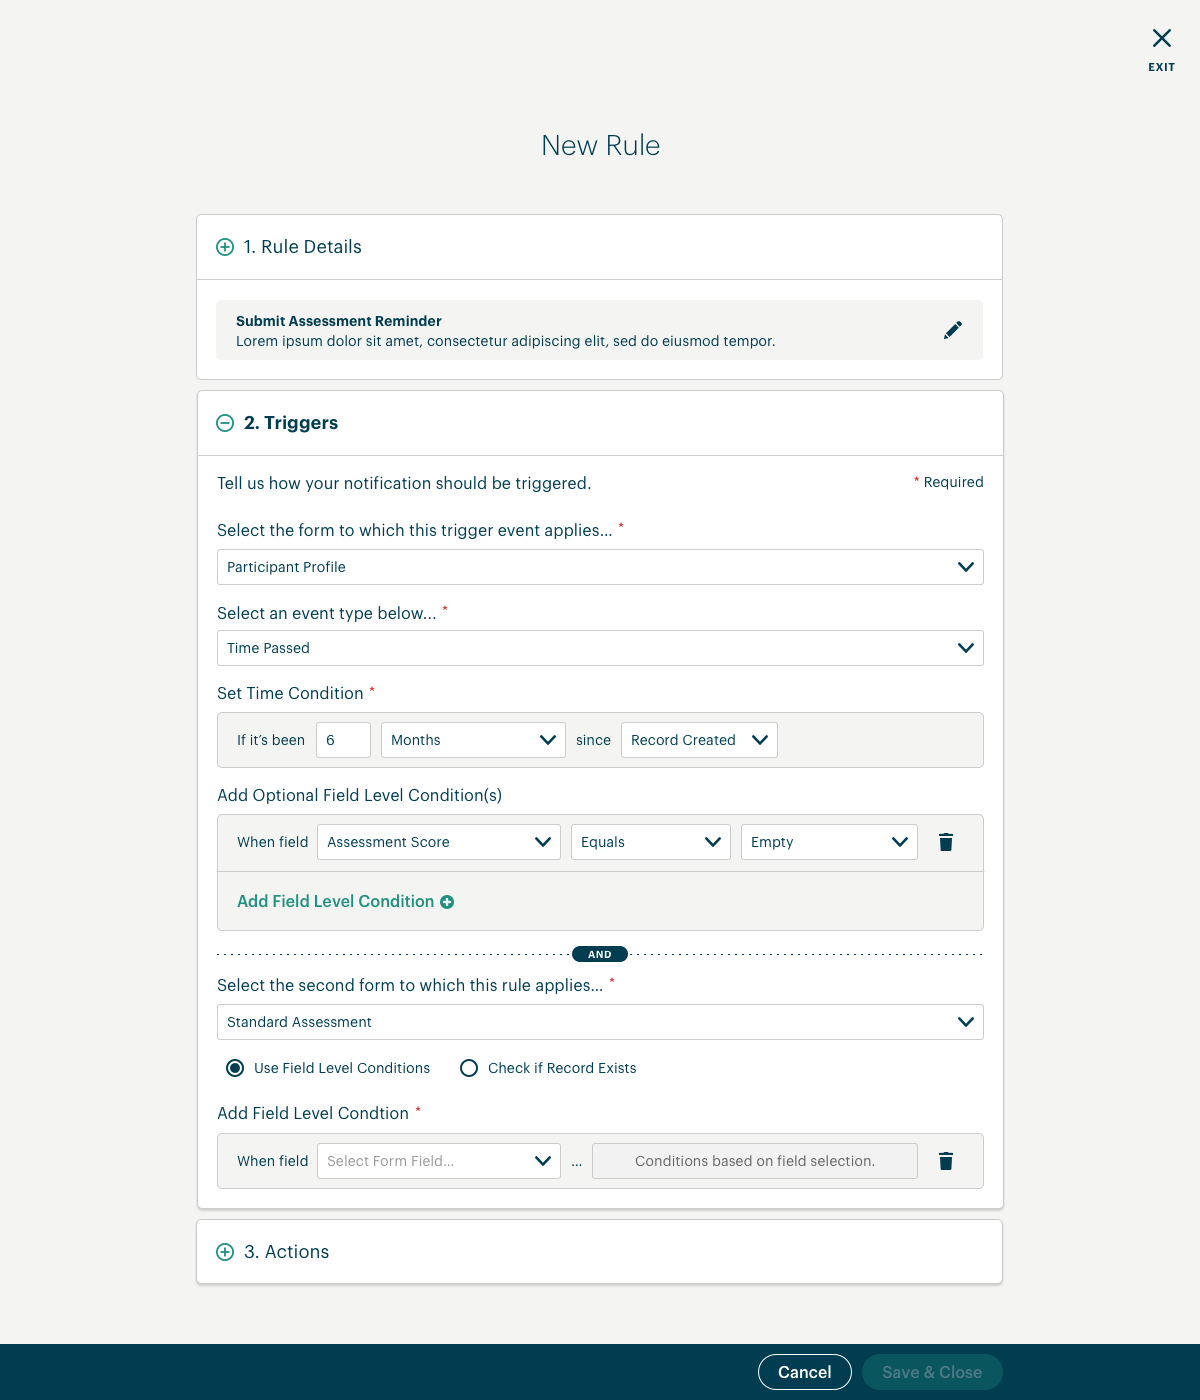
Task: Open the Time Passed event type dropdown
Action: pos(600,648)
